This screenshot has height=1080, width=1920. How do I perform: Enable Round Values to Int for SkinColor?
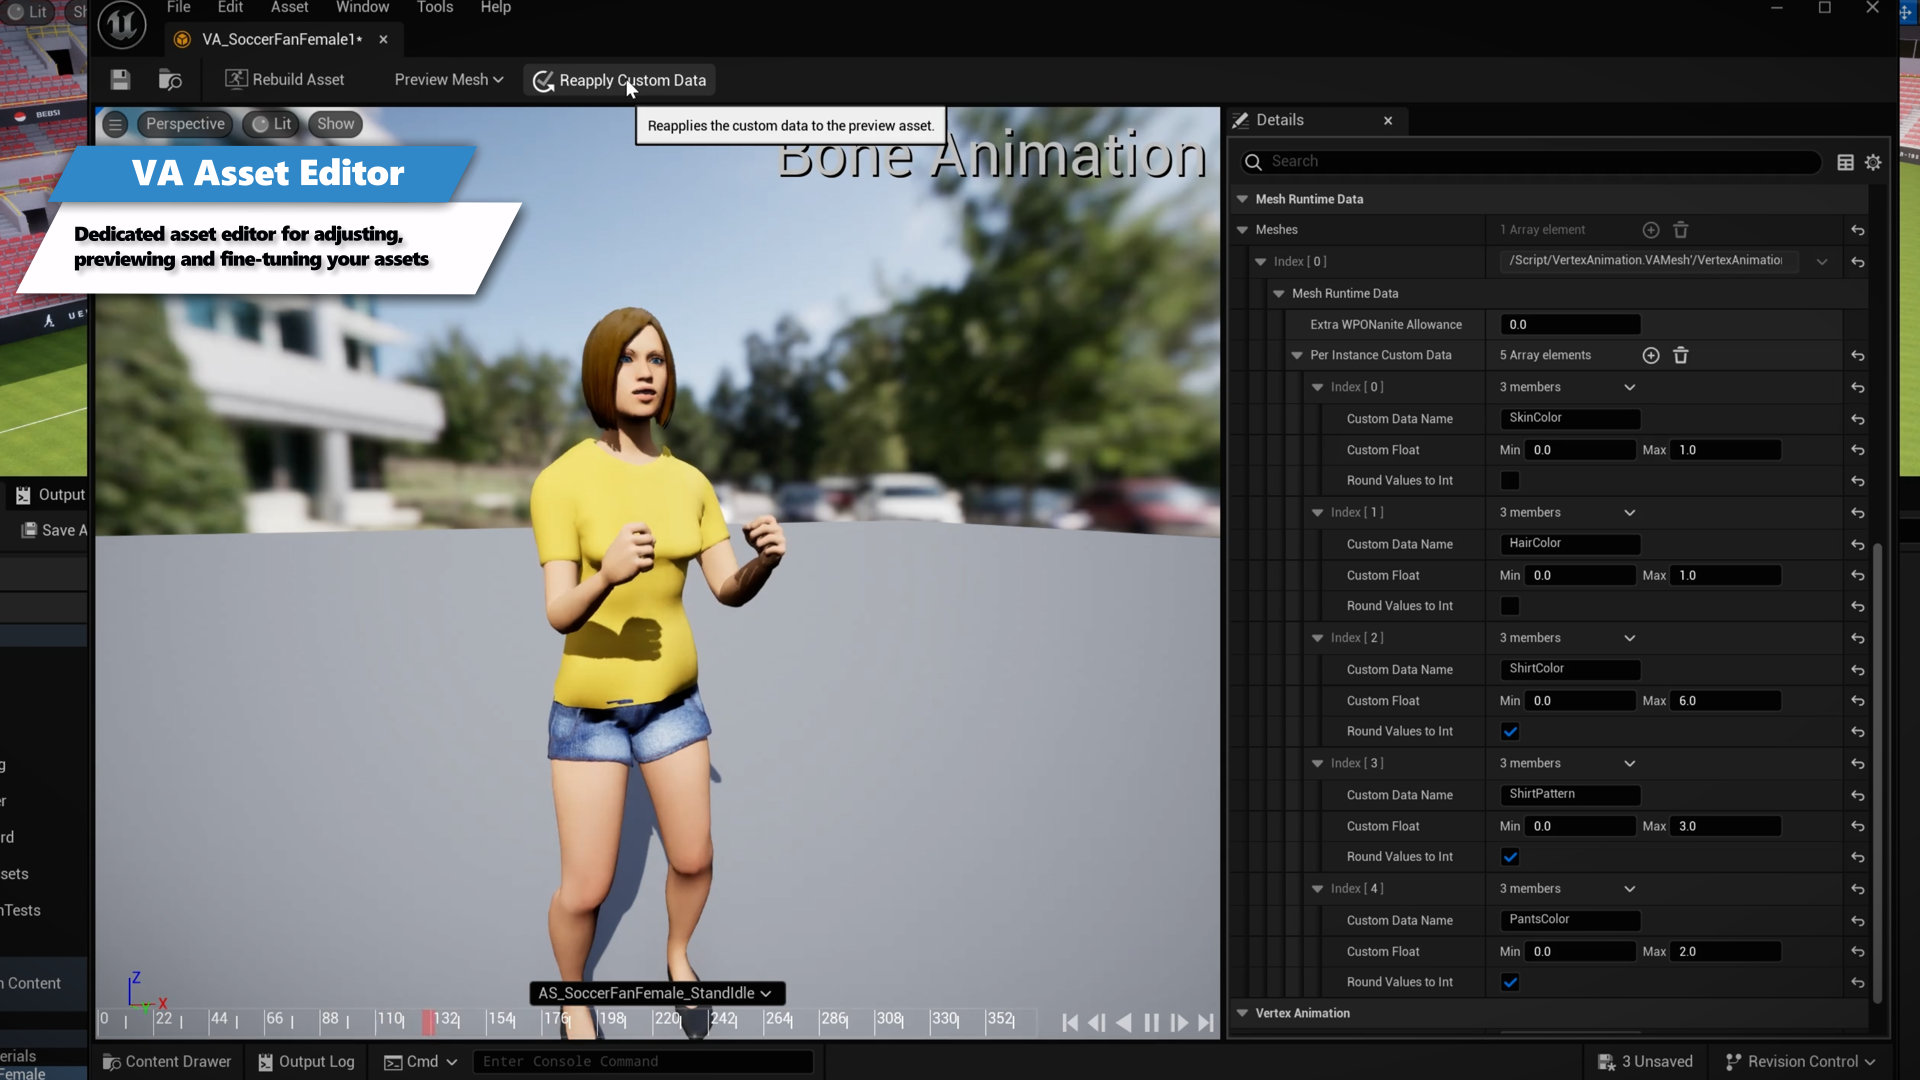pos(1509,480)
